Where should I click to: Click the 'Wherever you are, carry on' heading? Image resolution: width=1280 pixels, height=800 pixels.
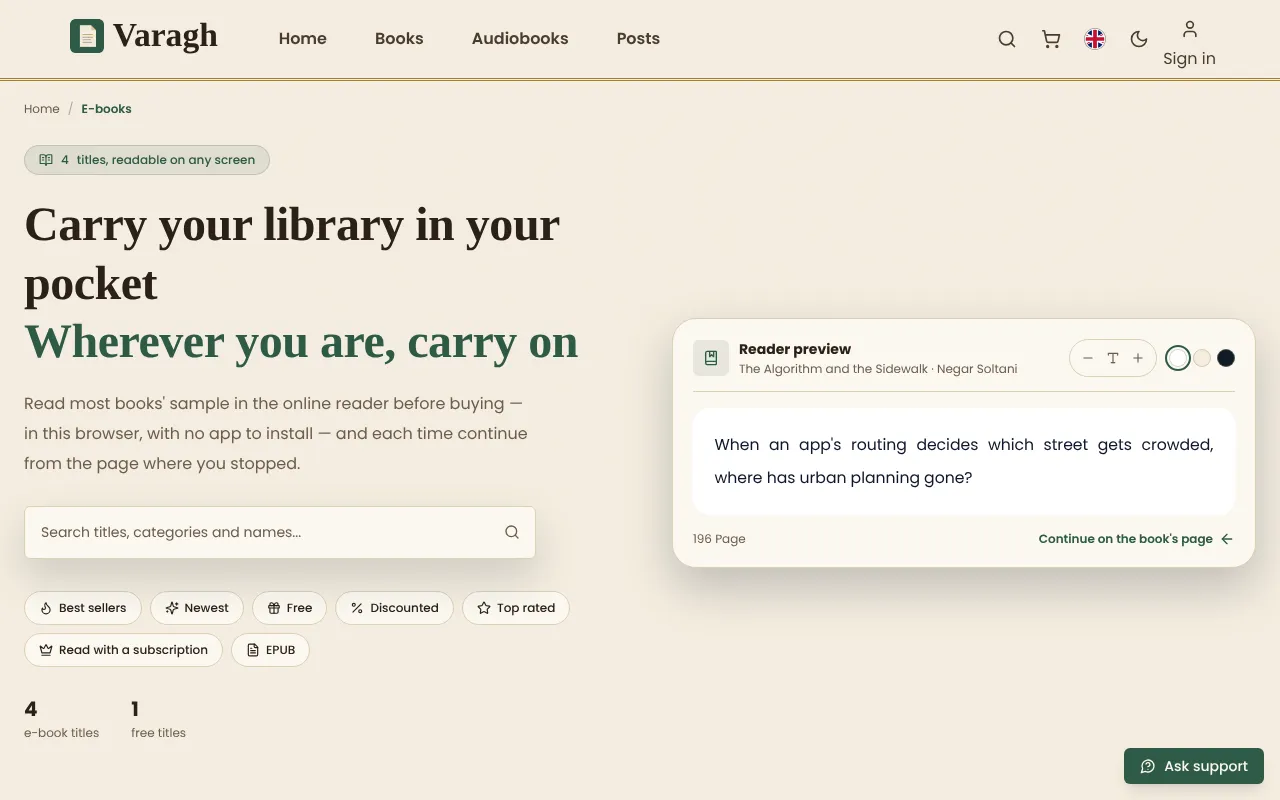(x=301, y=341)
